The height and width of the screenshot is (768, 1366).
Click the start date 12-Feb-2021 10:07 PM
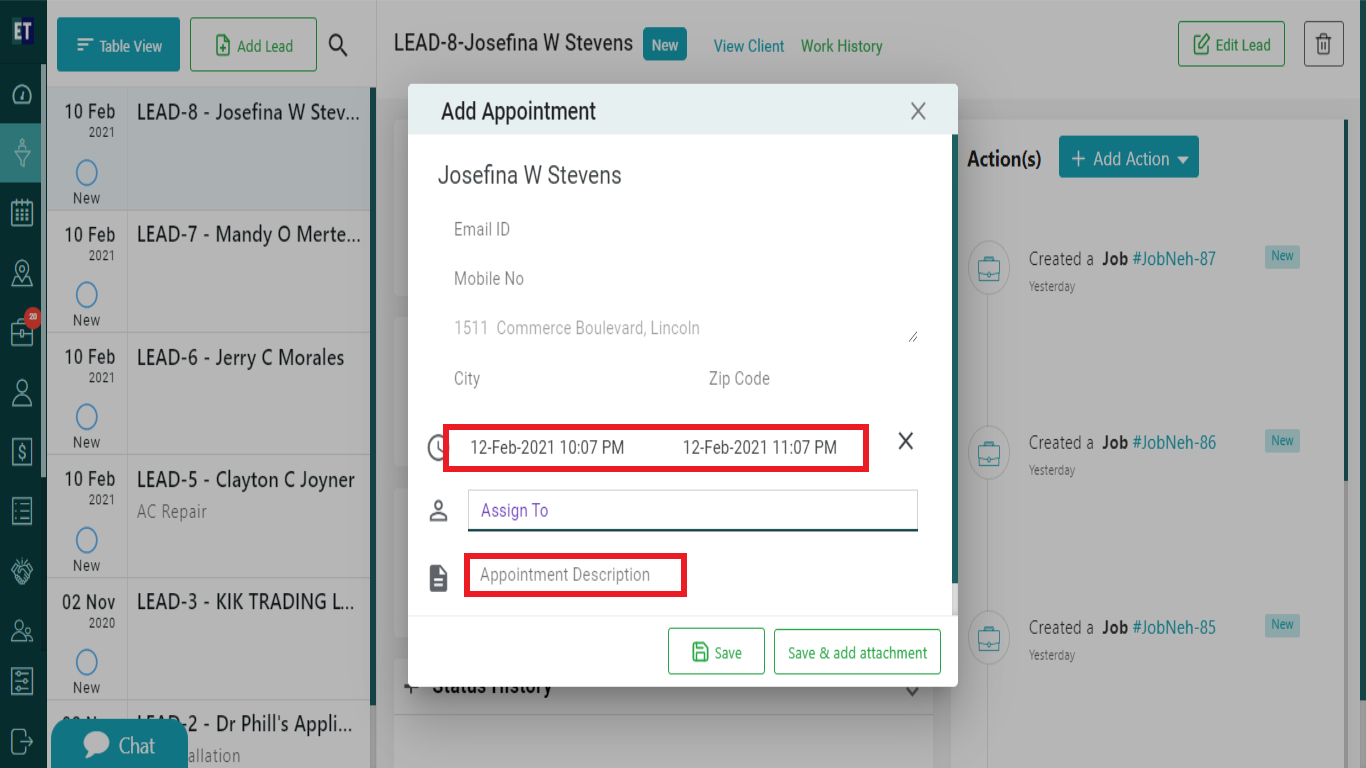pyautogui.click(x=547, y=447)
